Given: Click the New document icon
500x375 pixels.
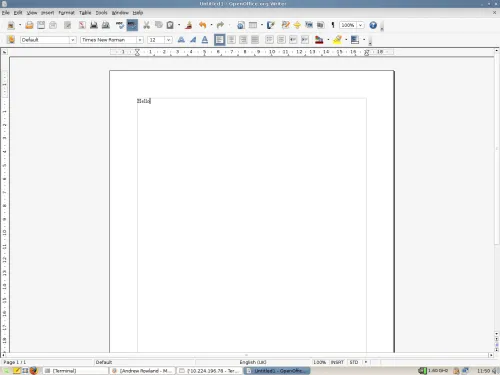Looking at the screenshot, I should tap(11, 25).
